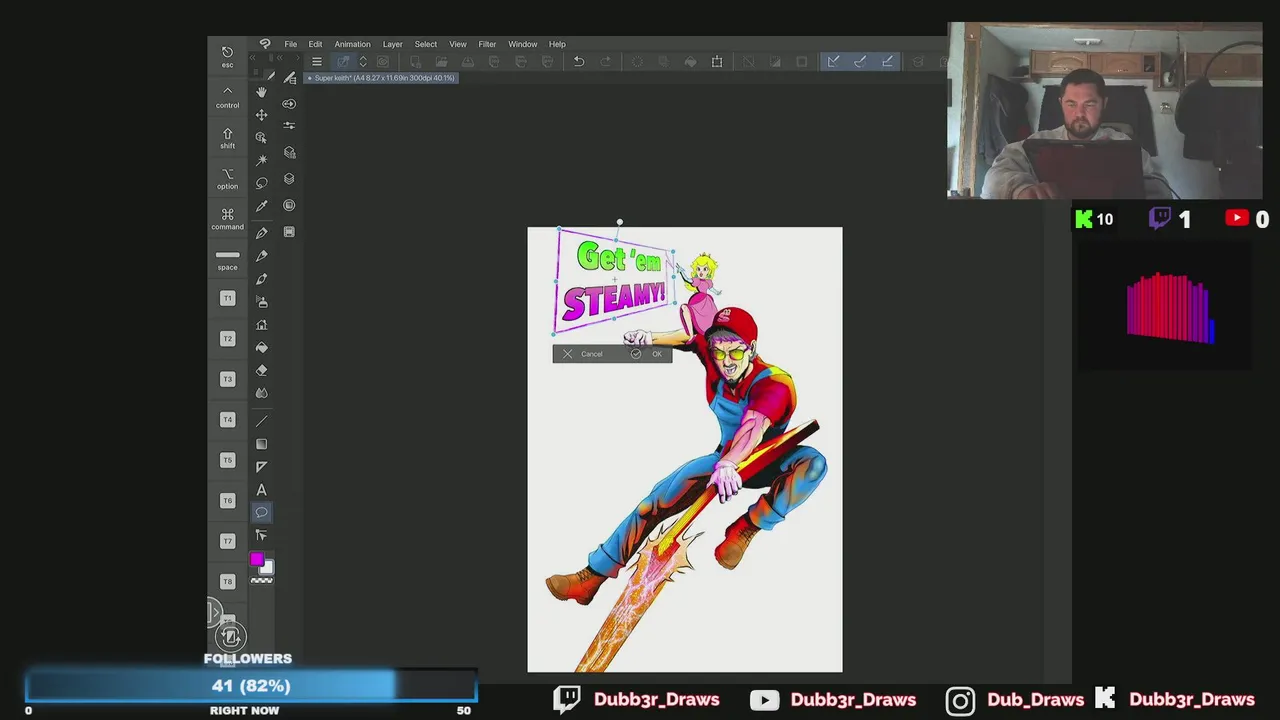The image size is (1280, 720).
Task: Click the Undo arrow in command bar
Action: (x=578, y=62)
